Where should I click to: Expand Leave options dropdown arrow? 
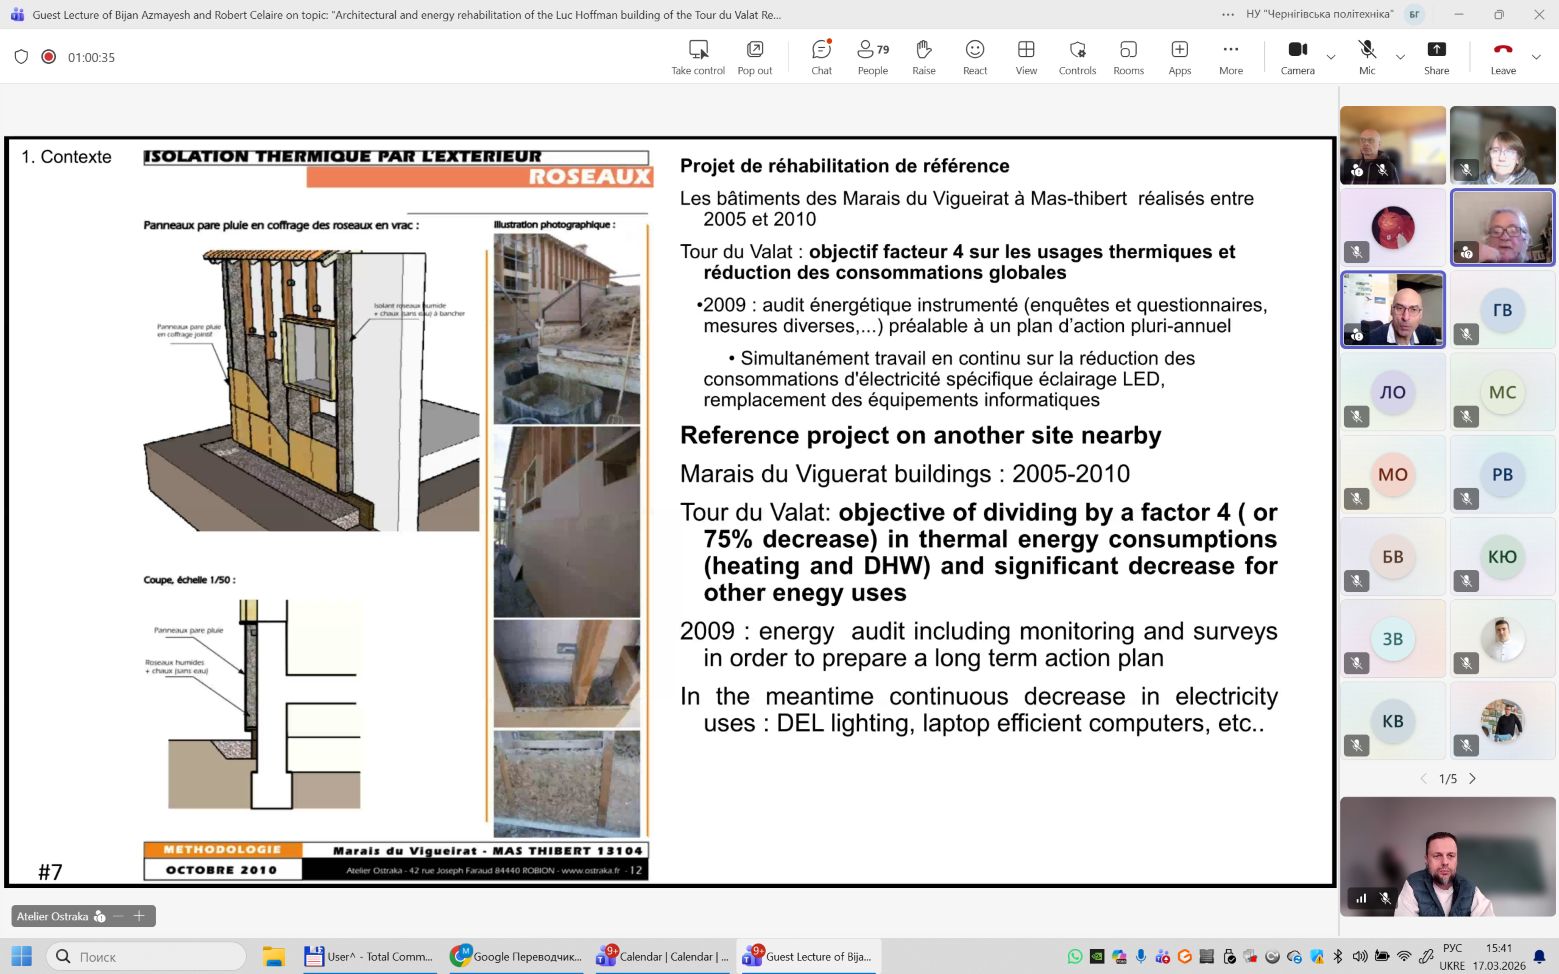(1537, 57)
